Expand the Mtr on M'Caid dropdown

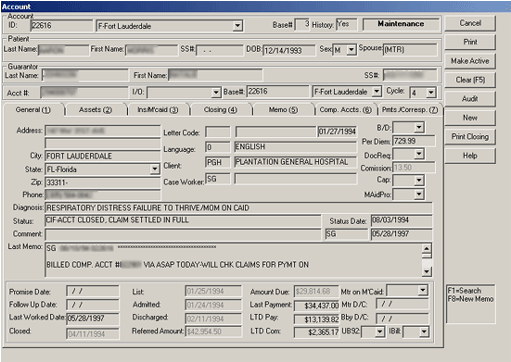click(x=423, y=291)
